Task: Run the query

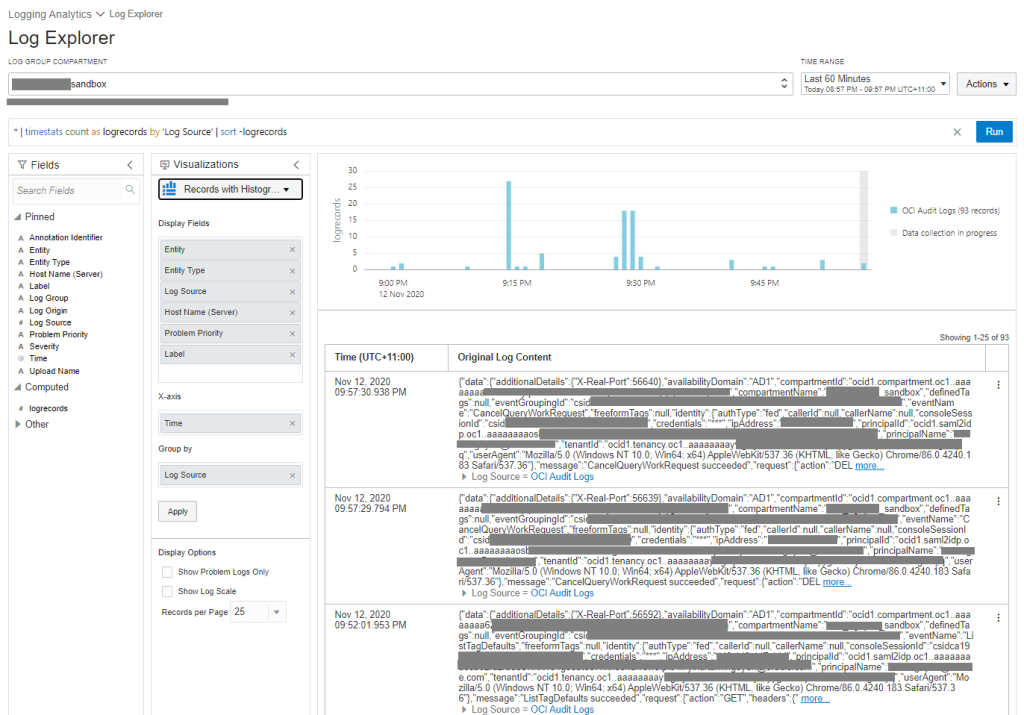Action: pos(994,132)
